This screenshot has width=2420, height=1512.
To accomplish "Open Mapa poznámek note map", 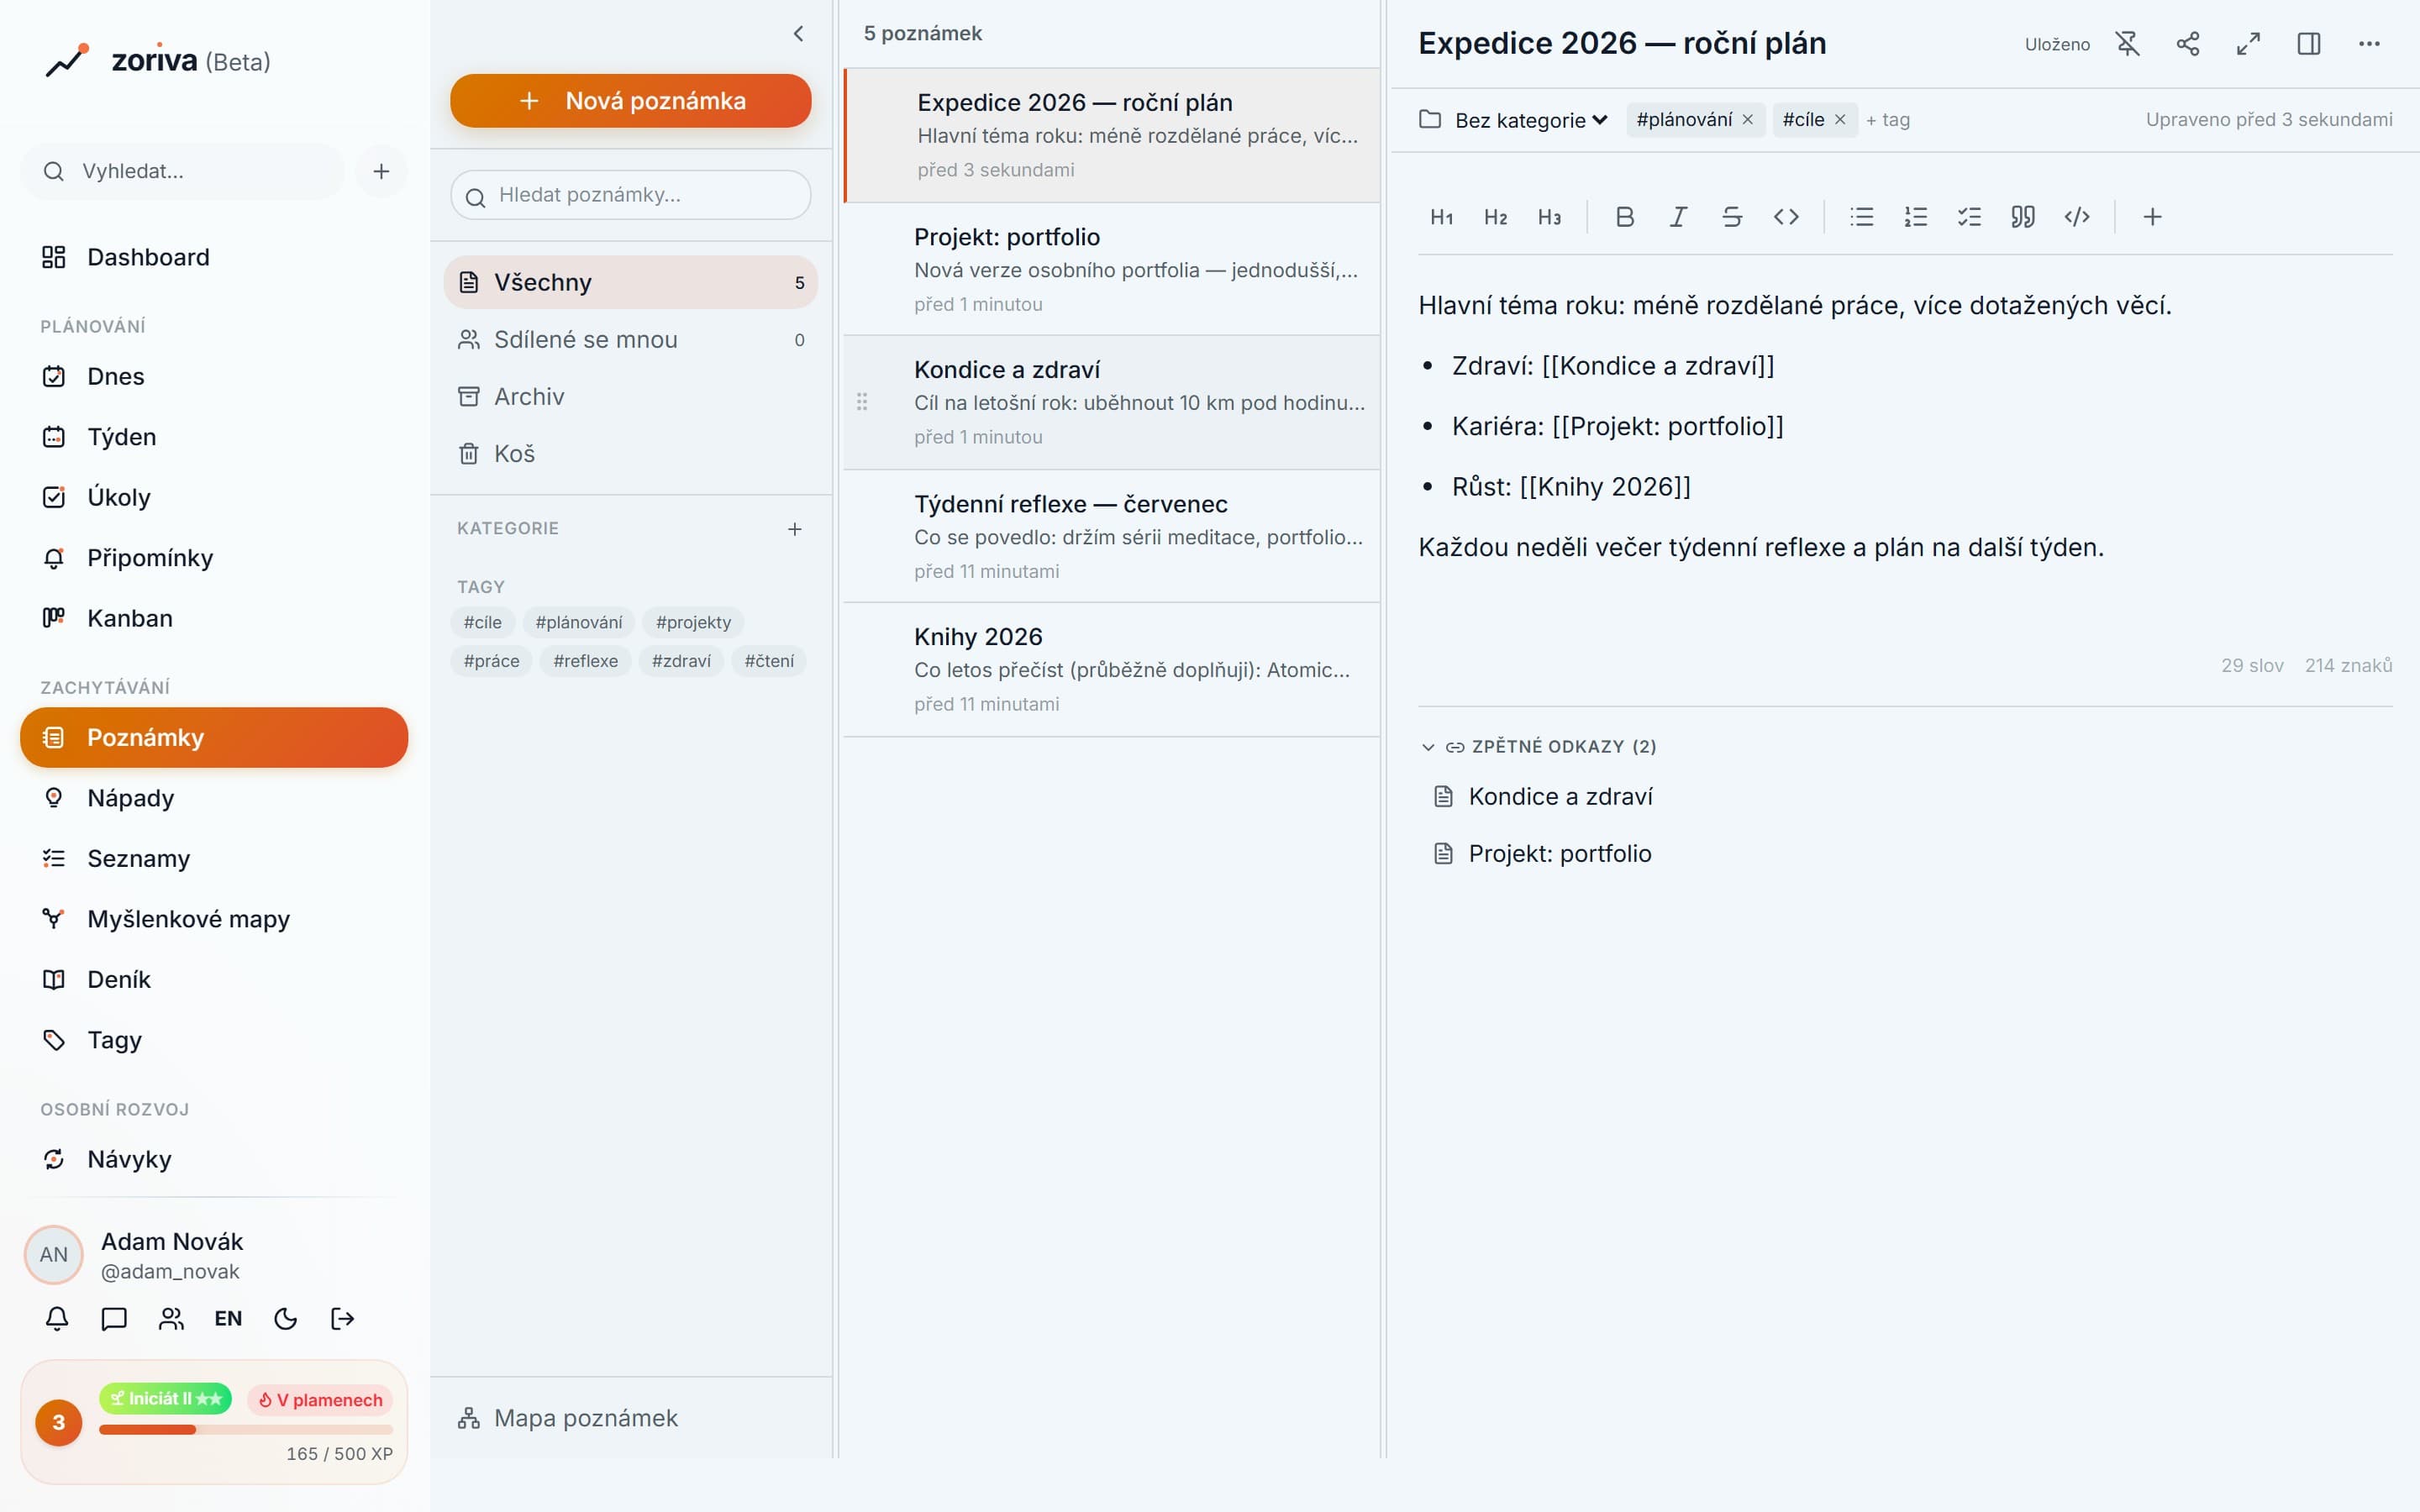I will coord(631,1418).
